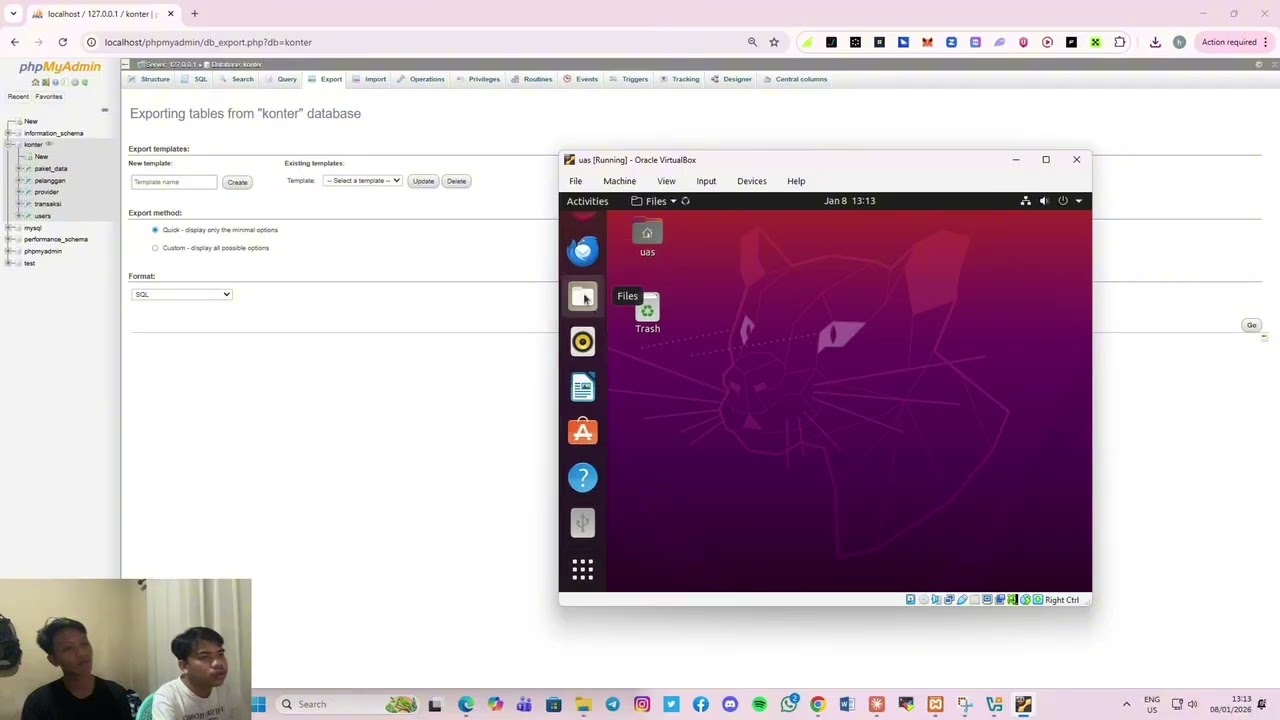Open the transaksi table in tree
Image resolution: width=1280 pixels, height=720 pixels.
[47, 204]
